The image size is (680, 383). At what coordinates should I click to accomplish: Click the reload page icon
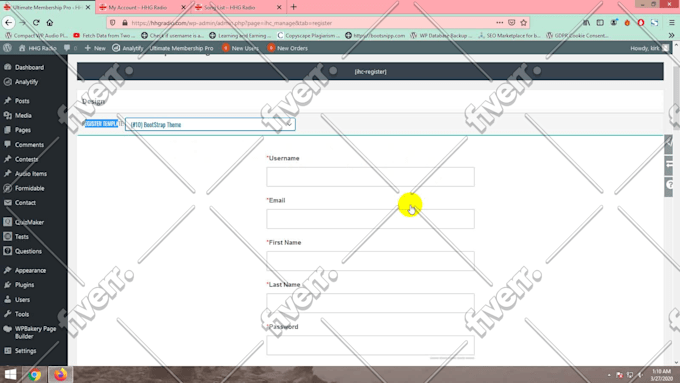[36, 23]
